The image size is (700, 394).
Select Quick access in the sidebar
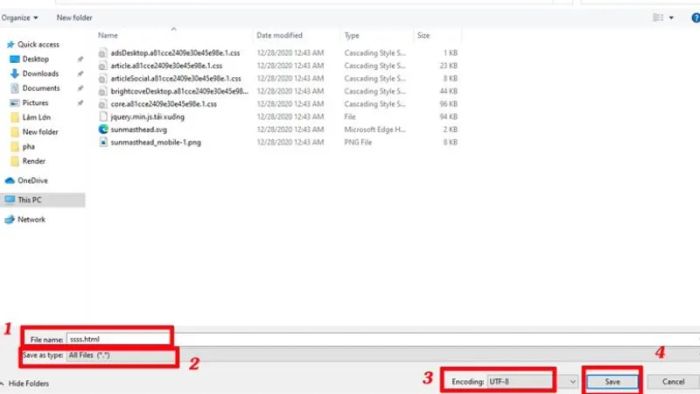(x=38, y=45)
